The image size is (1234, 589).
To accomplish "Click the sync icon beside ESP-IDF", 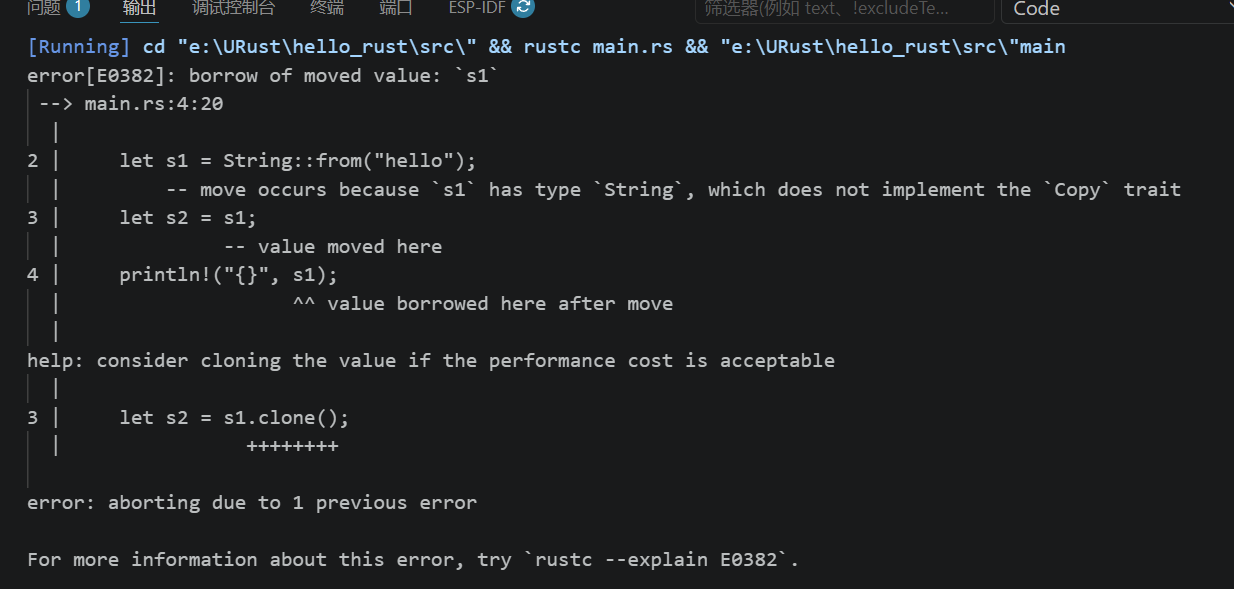I will (x=523, y=8).
